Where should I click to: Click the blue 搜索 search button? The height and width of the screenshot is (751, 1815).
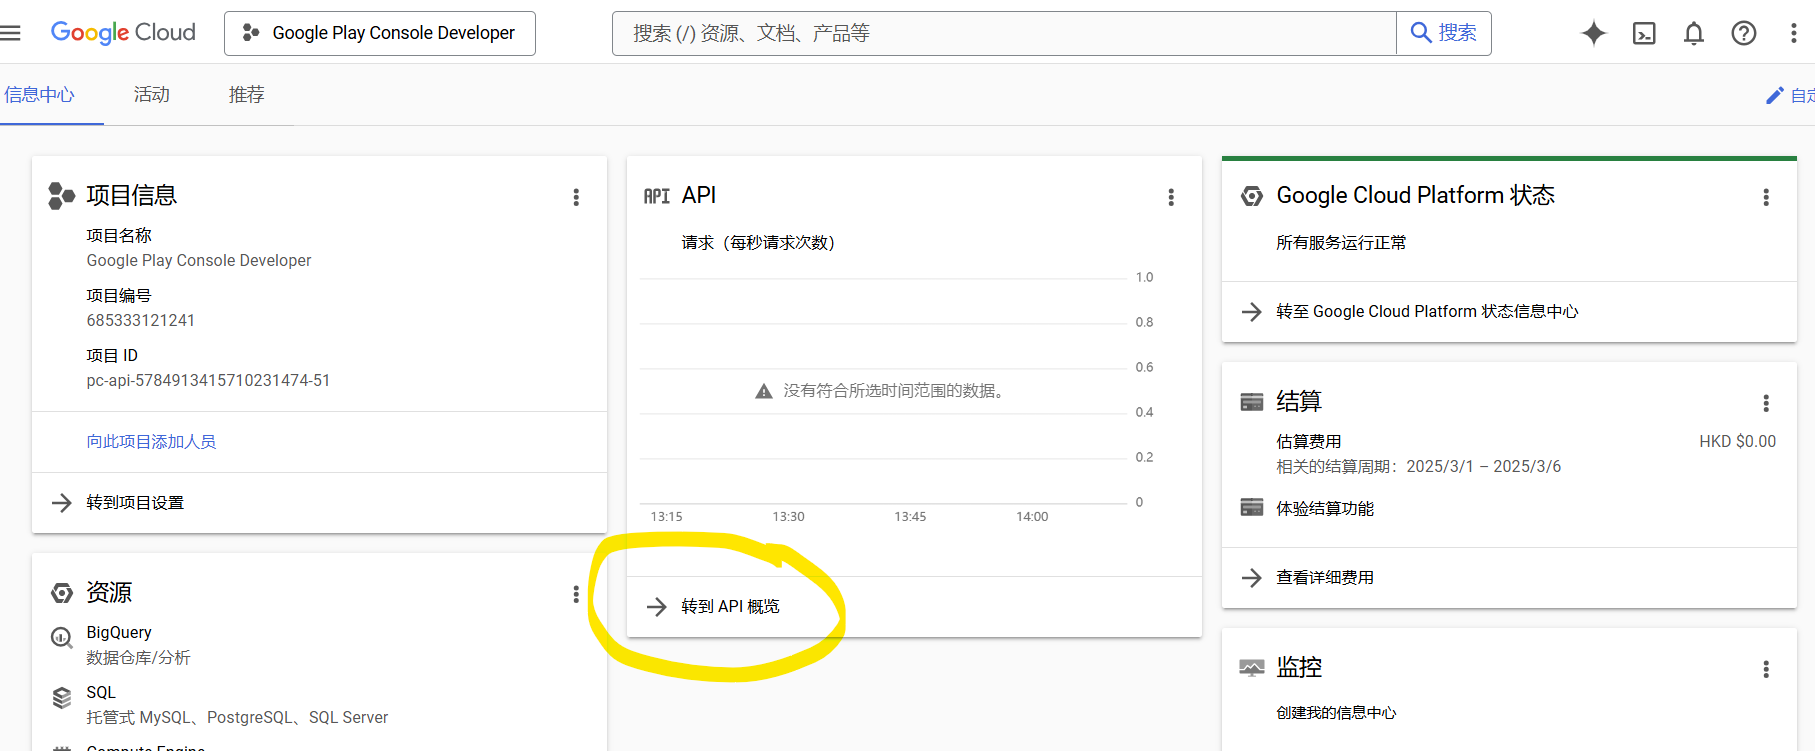click(x=1443, y=33)
